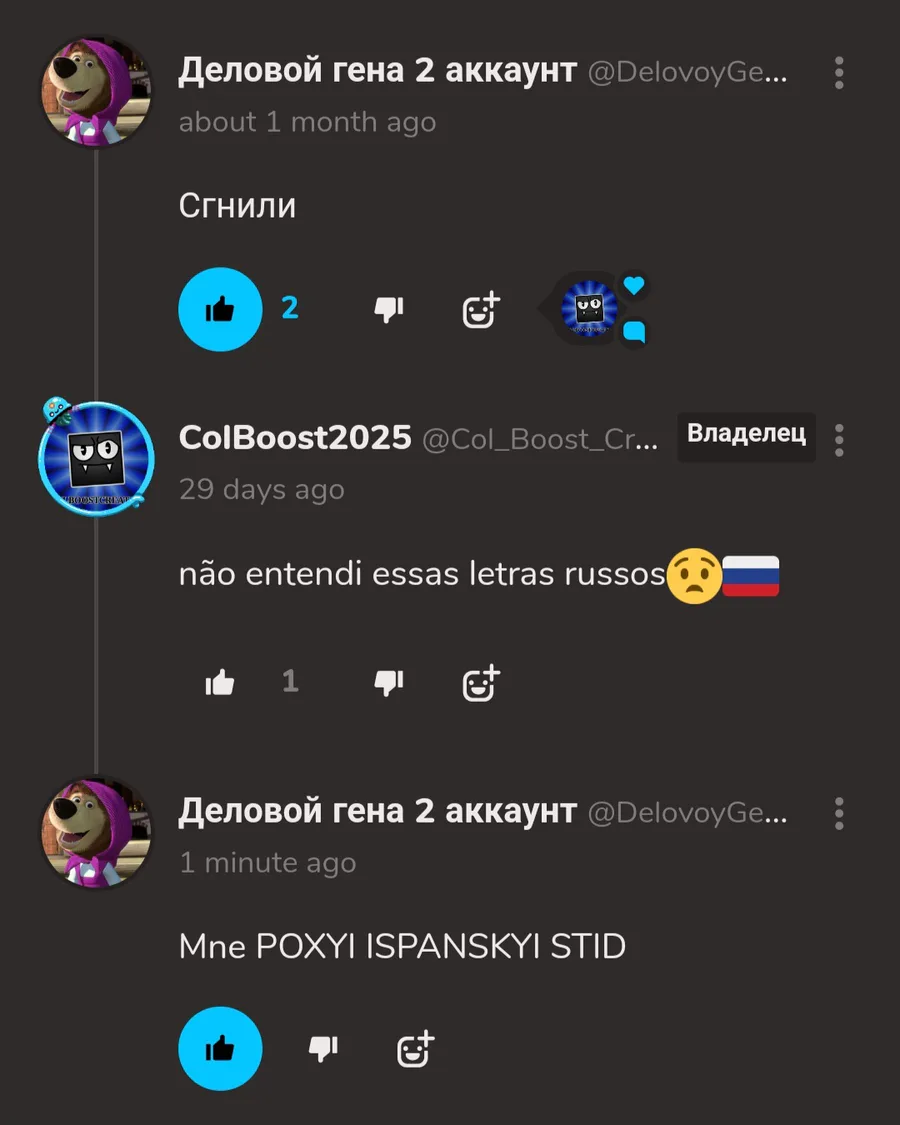Open the ColBoost2025 username link

click(295, 437)
